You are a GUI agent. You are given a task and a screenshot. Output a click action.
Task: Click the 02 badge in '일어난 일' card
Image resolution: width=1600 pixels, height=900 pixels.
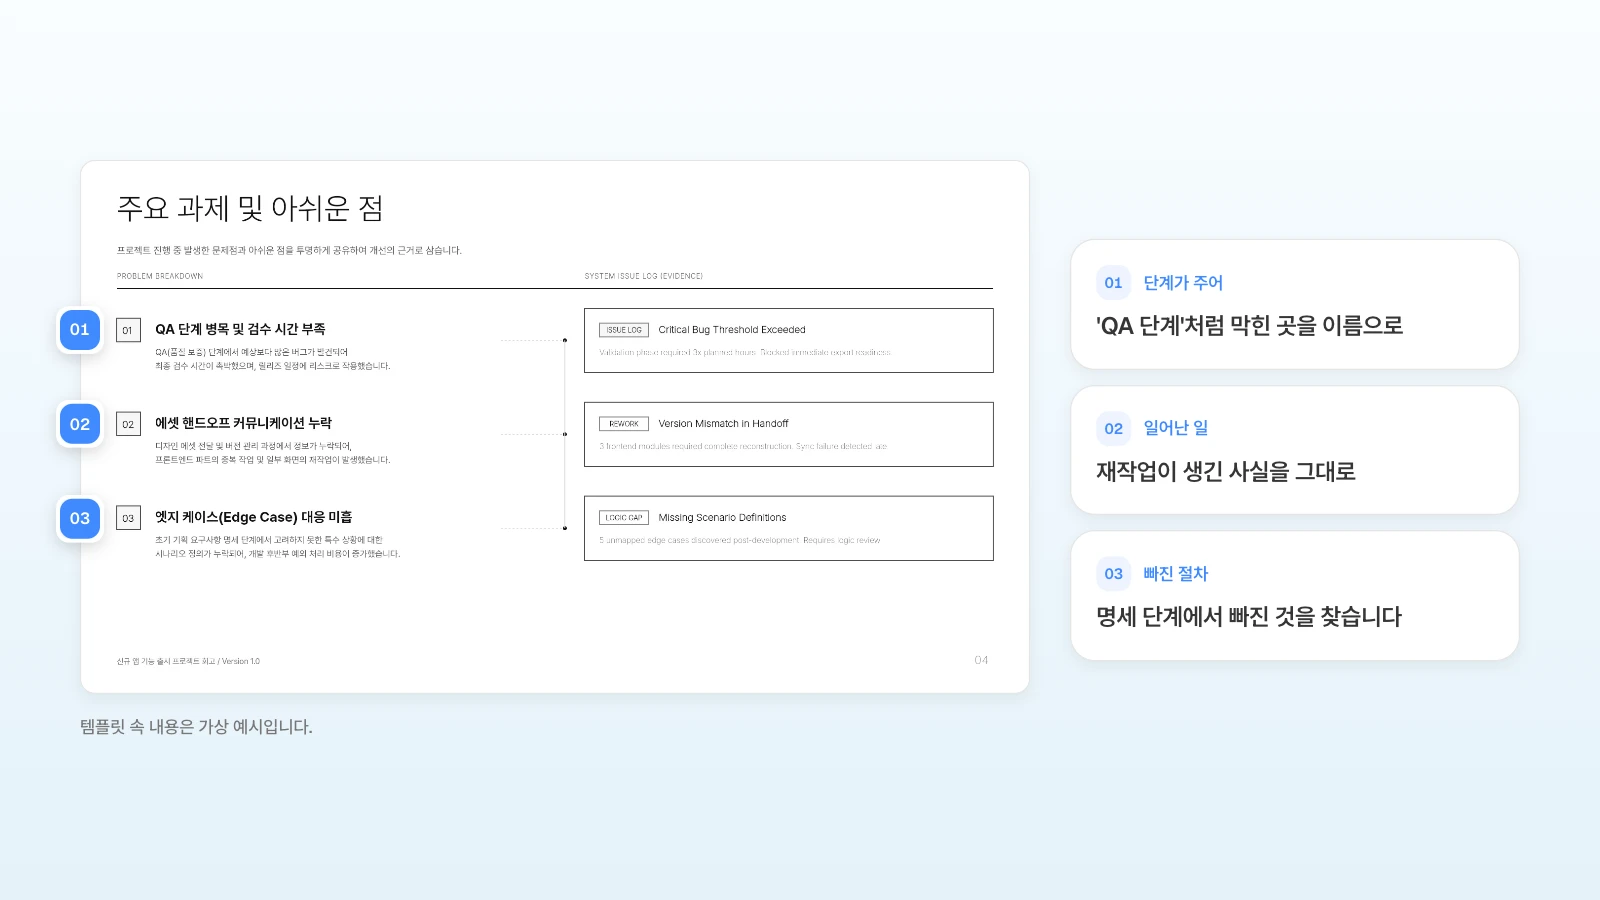pos(1113,429)
